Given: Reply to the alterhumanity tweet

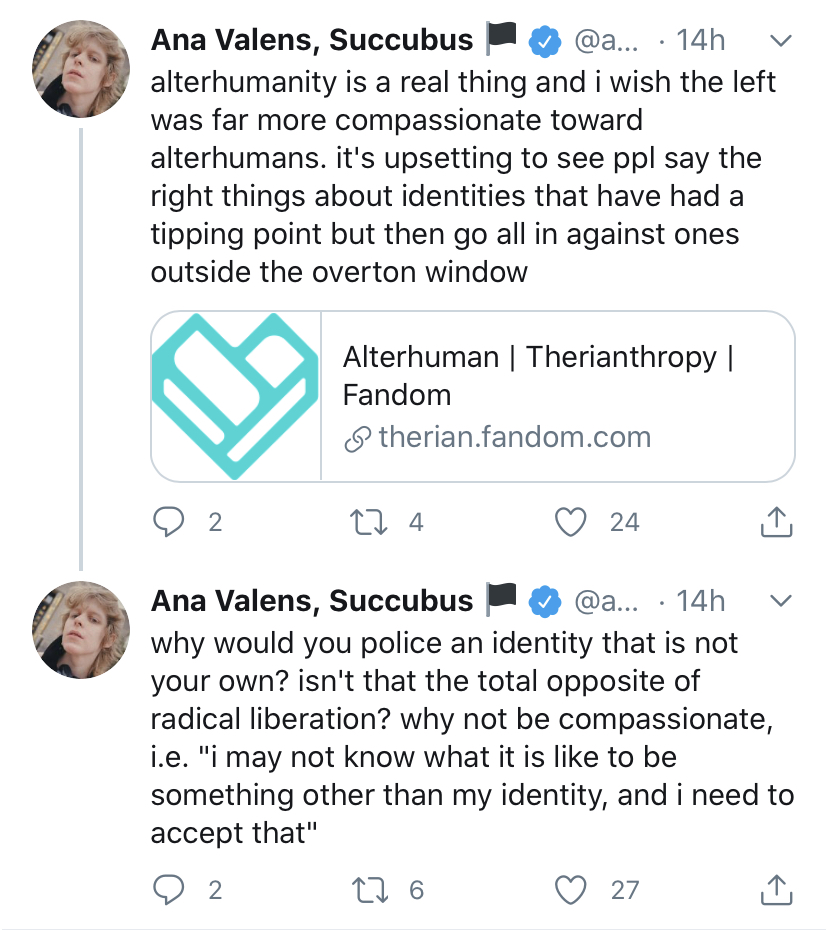Looking at the screenshot, I should point(171,522).
